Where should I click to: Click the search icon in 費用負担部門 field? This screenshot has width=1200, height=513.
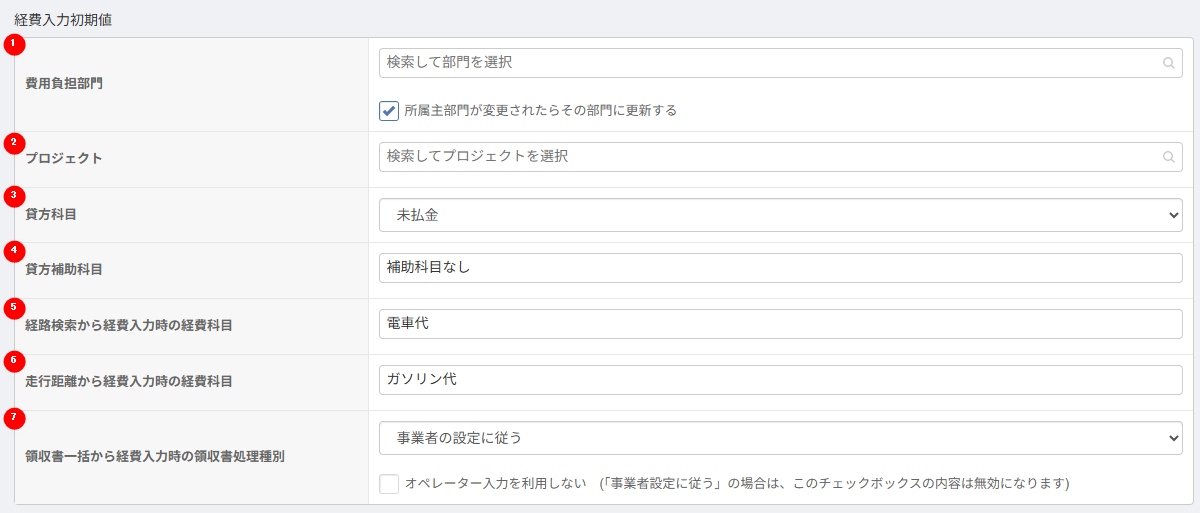(1168, 63)
